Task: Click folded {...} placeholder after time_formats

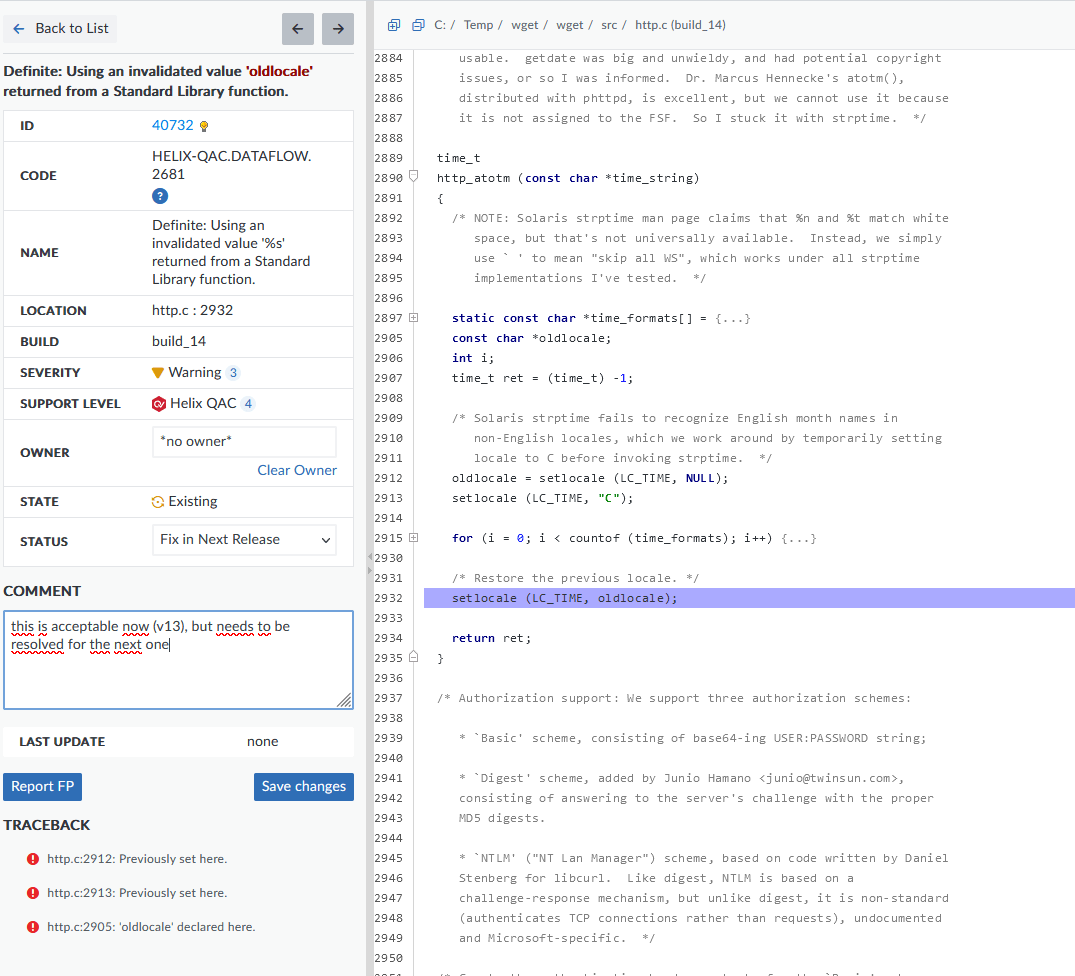Action: point(732,319)
